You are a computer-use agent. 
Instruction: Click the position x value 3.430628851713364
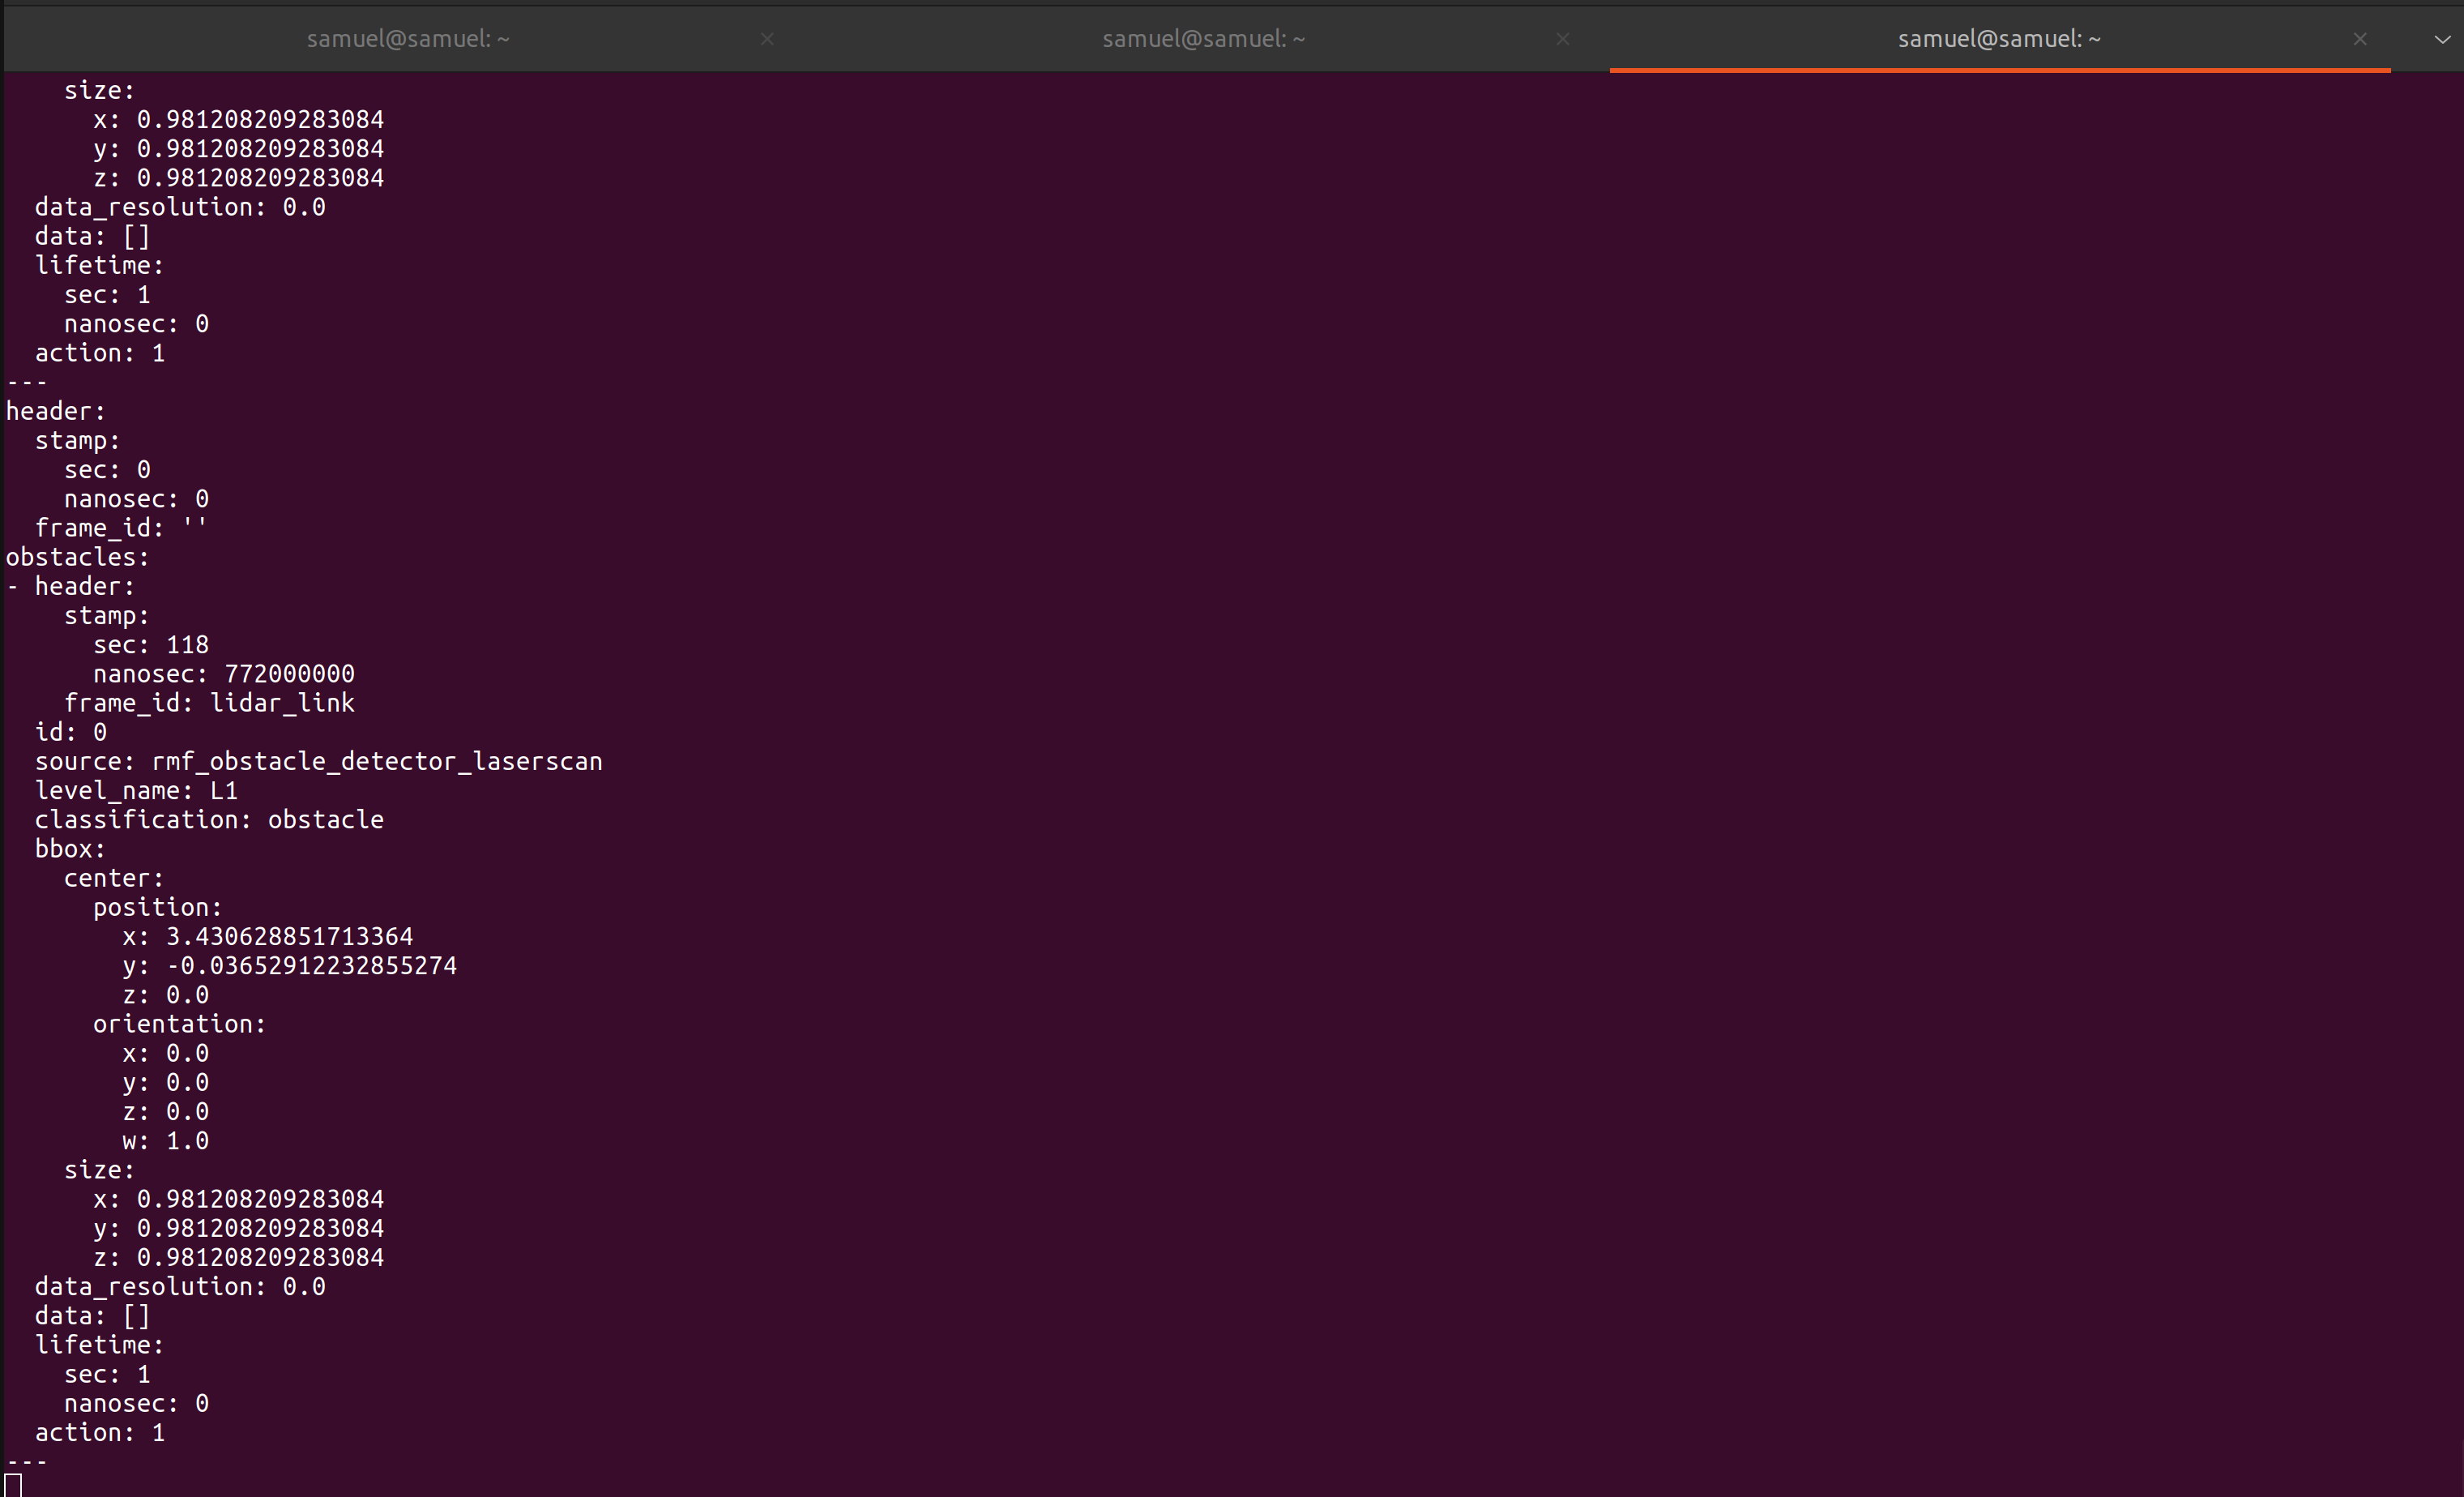[x=289, y=936]
